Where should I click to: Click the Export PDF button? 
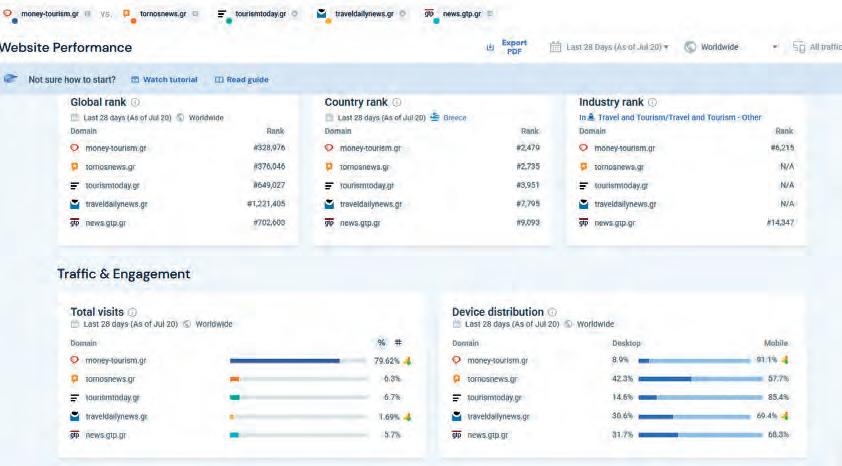pos(507,47)
